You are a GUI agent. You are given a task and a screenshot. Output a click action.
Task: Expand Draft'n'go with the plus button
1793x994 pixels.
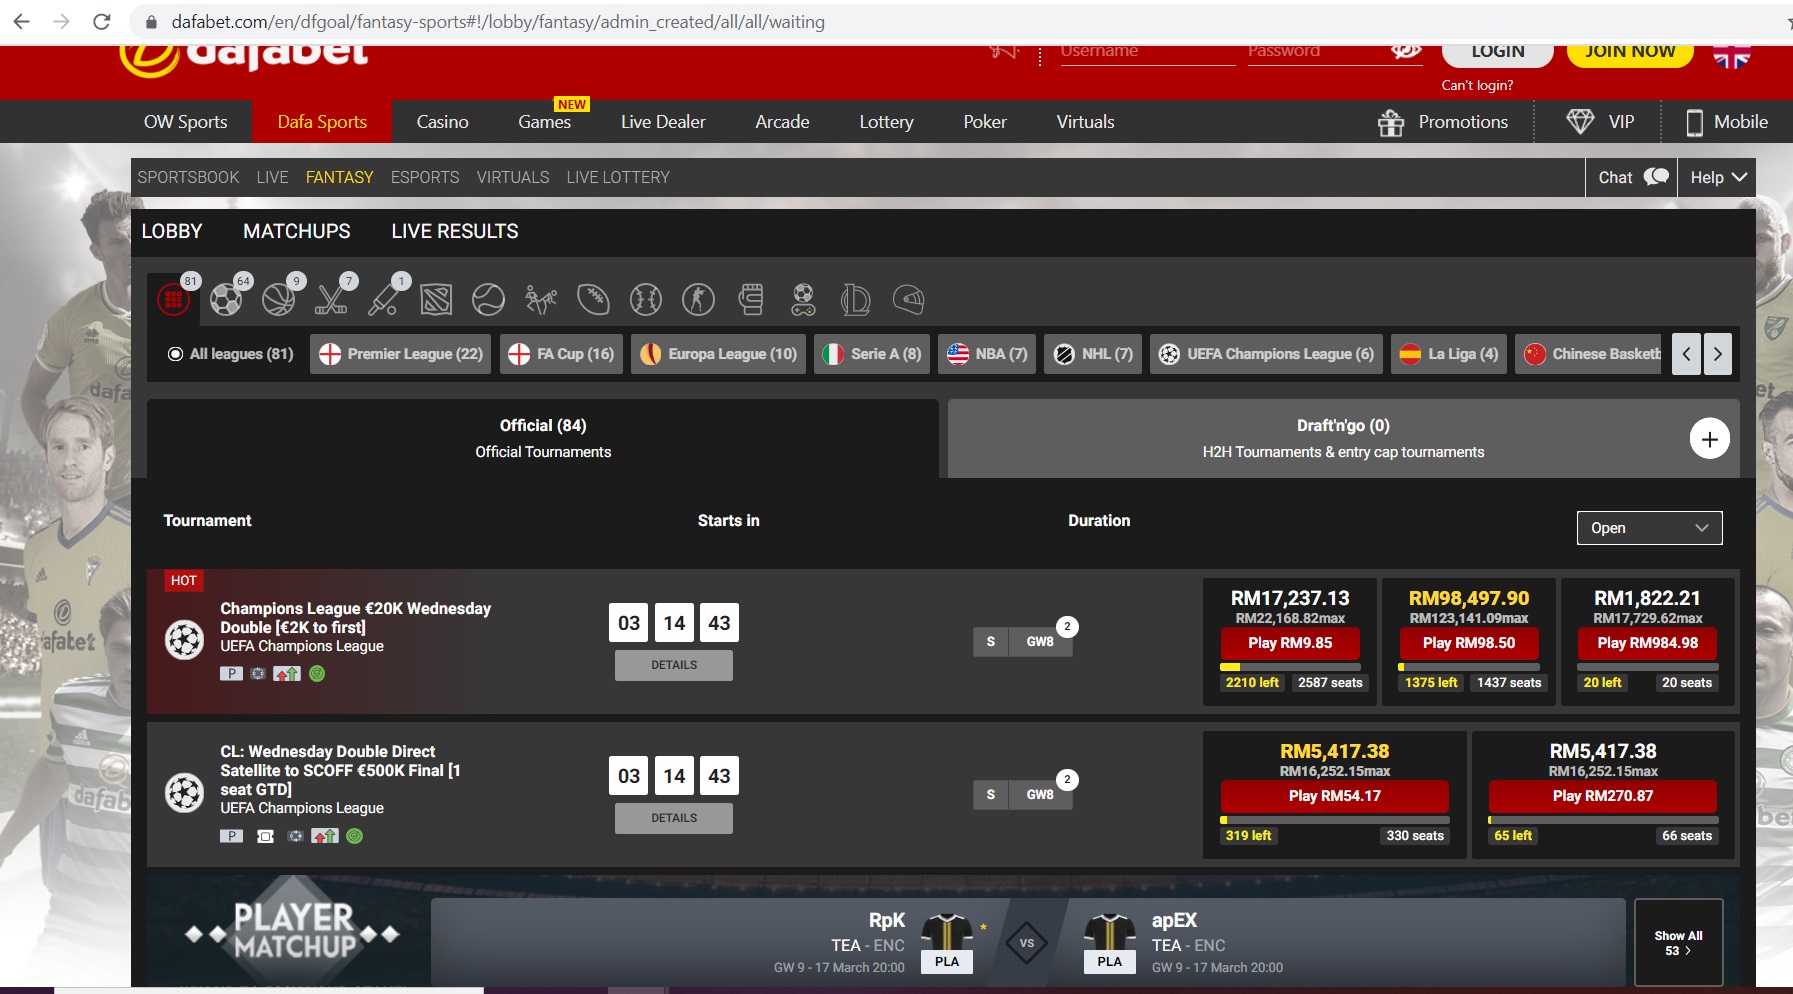click(1709, 439)
